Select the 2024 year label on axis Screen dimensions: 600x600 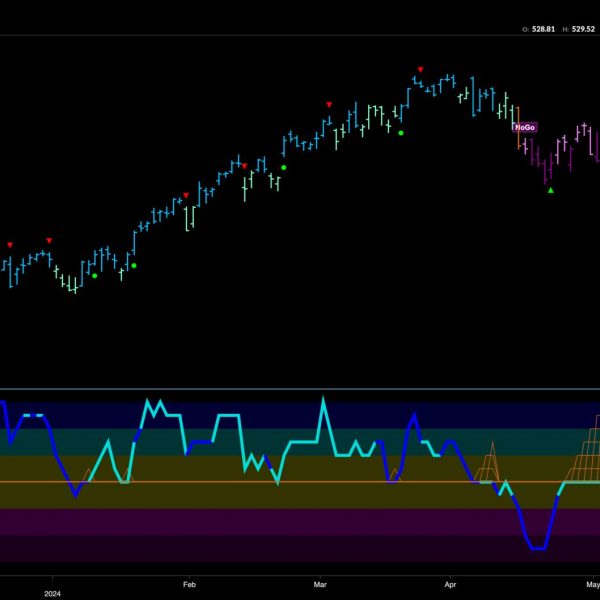click(52, 594)
